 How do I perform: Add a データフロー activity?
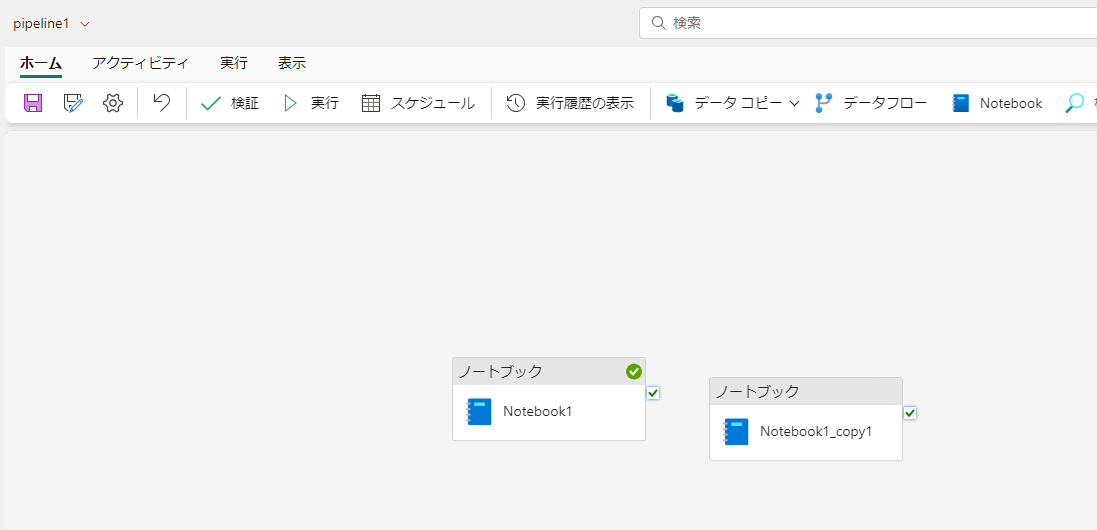(x=872, y=103)
